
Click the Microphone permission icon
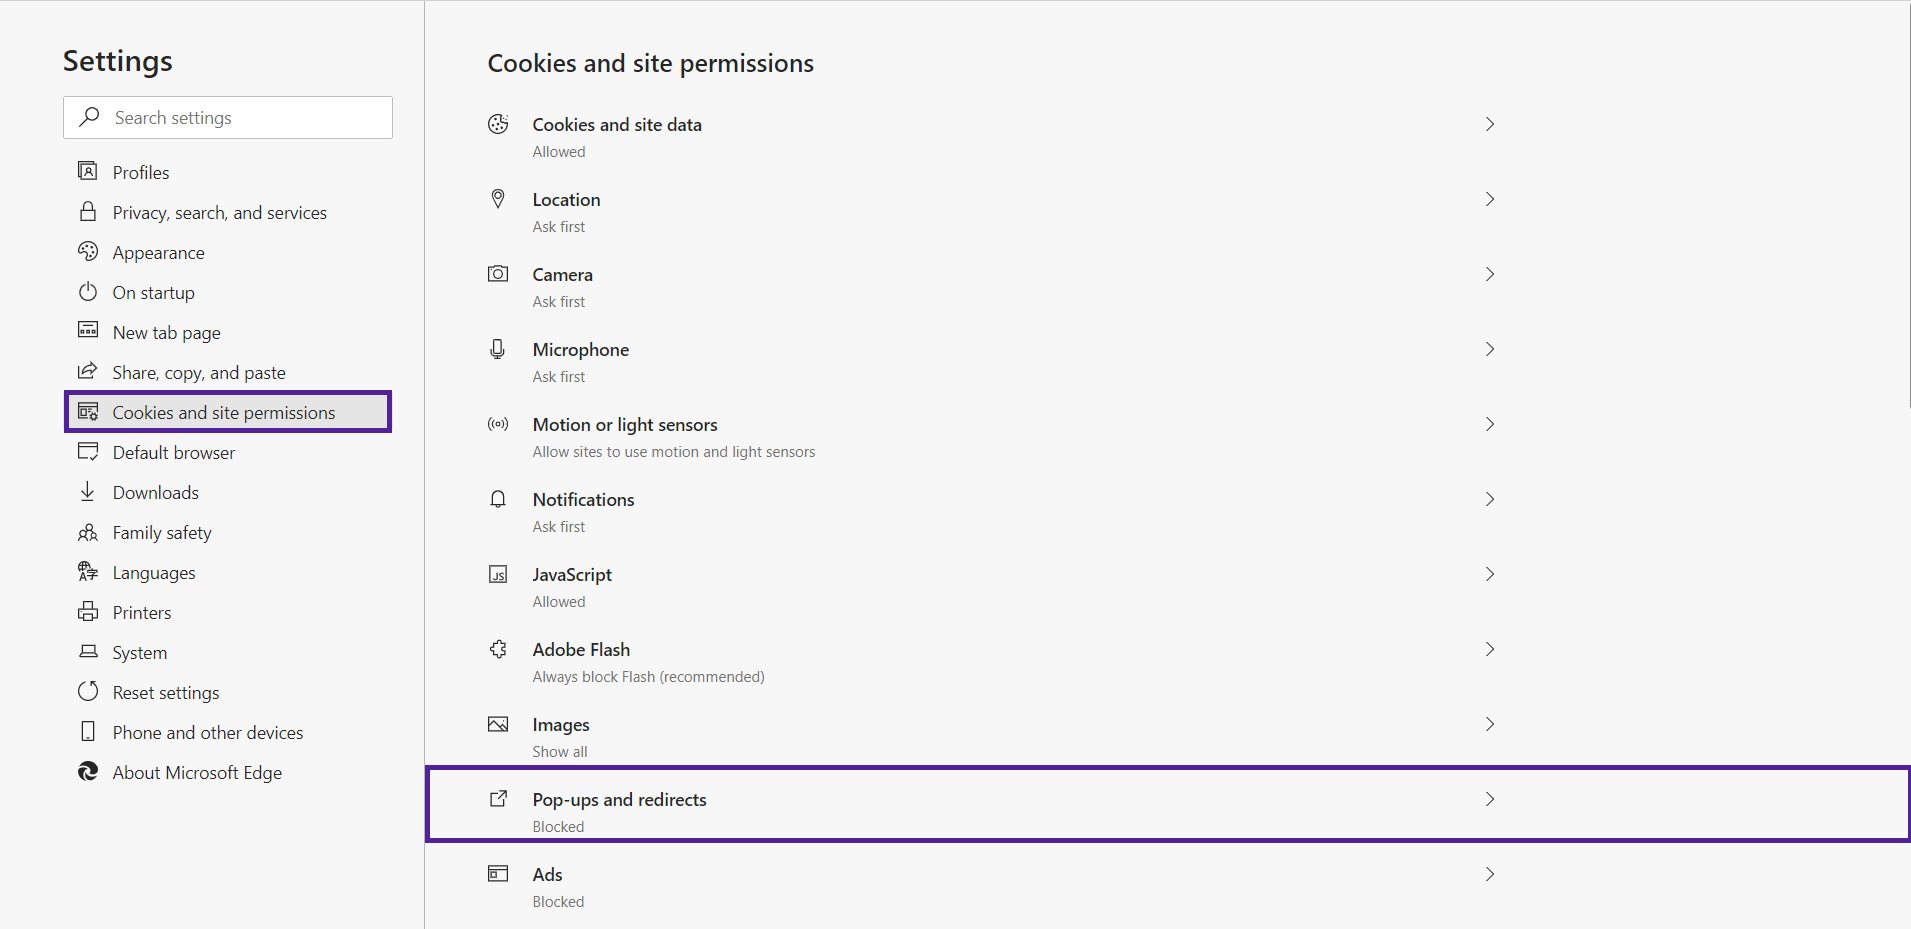pos(498,349)
